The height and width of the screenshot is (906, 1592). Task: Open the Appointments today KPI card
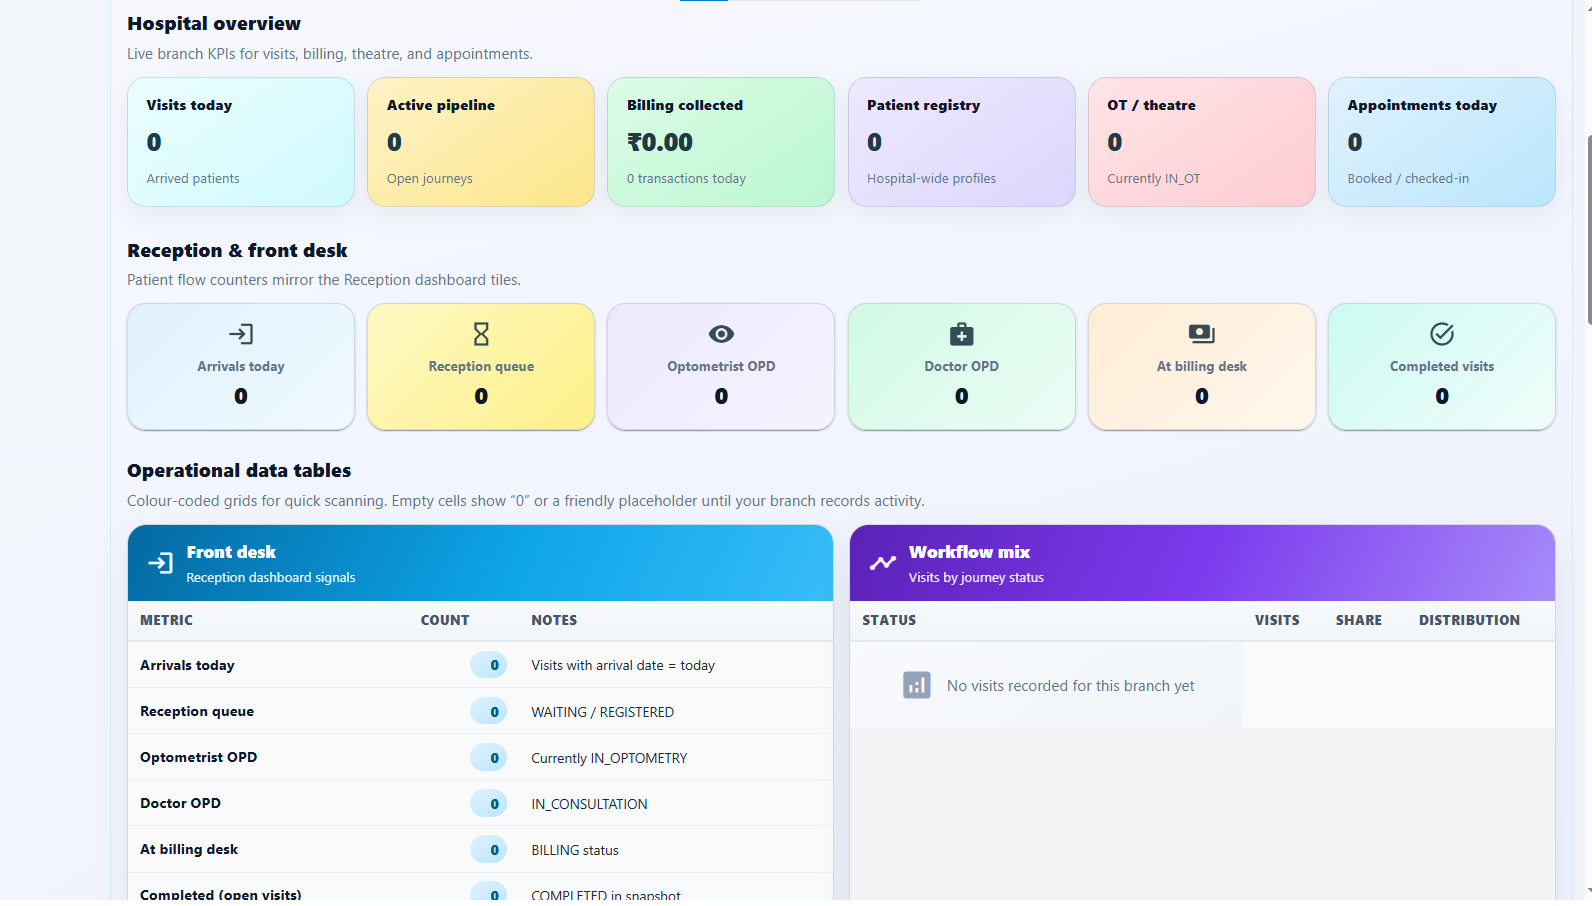[1442, 142]
